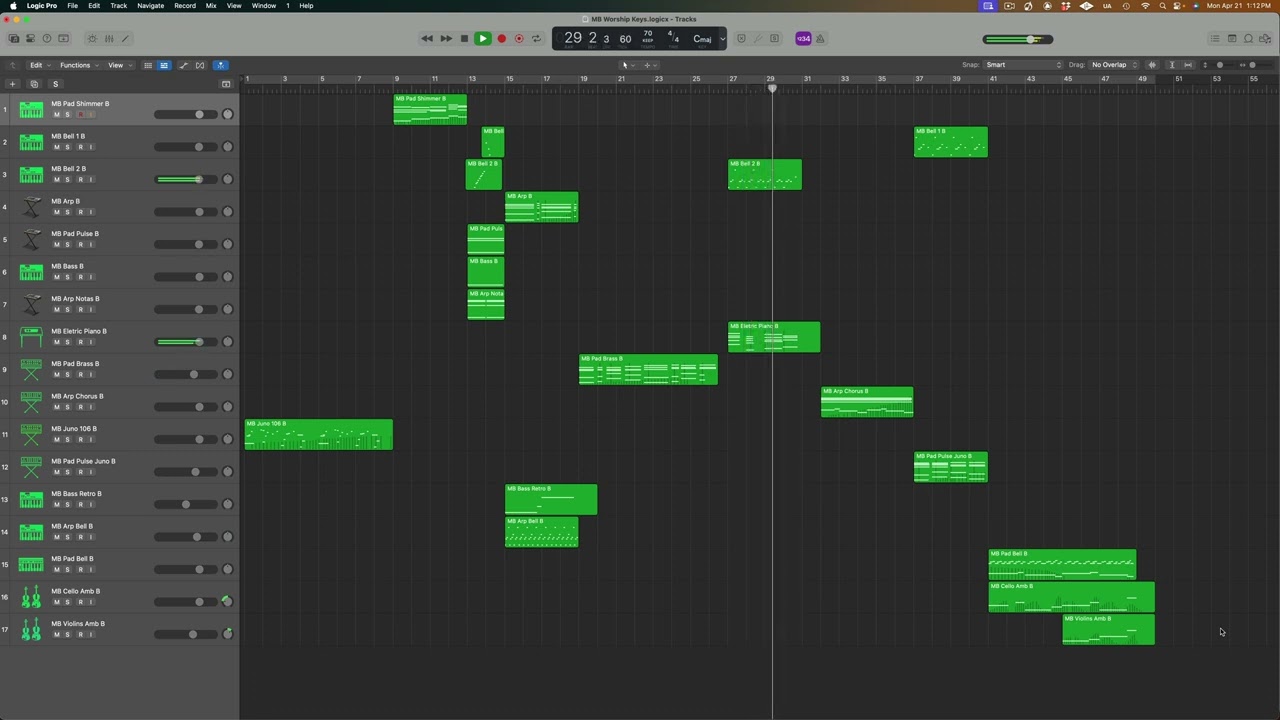The width and height of the screenshot is (1280, 720).
Task: Open the Mix menu
Action: pos(211,6)
